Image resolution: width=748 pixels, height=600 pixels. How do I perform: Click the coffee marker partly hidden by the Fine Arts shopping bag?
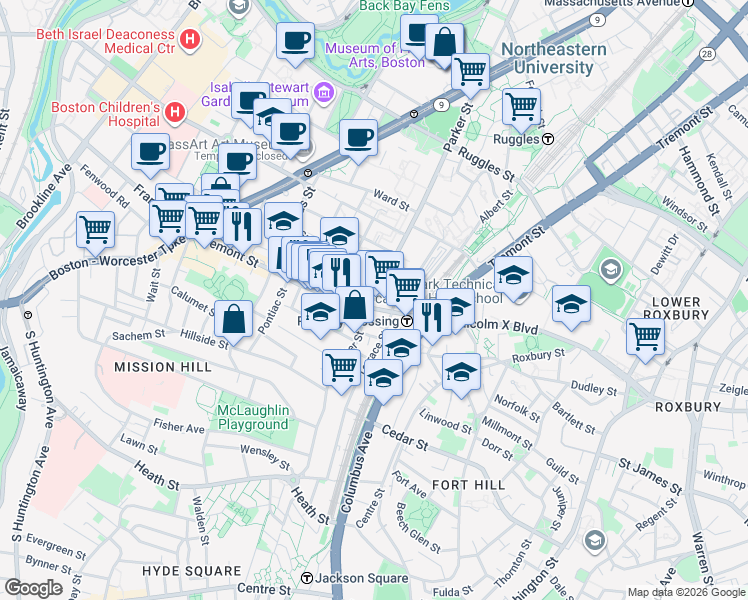point(416,32)
